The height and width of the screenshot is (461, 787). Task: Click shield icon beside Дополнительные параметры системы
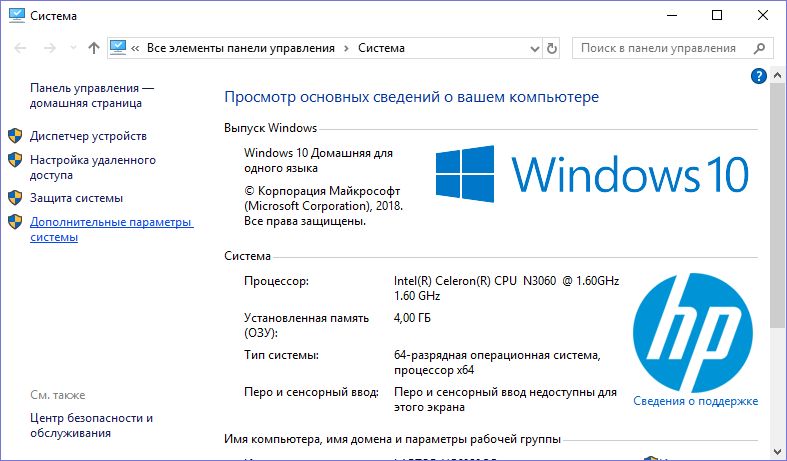15,221
